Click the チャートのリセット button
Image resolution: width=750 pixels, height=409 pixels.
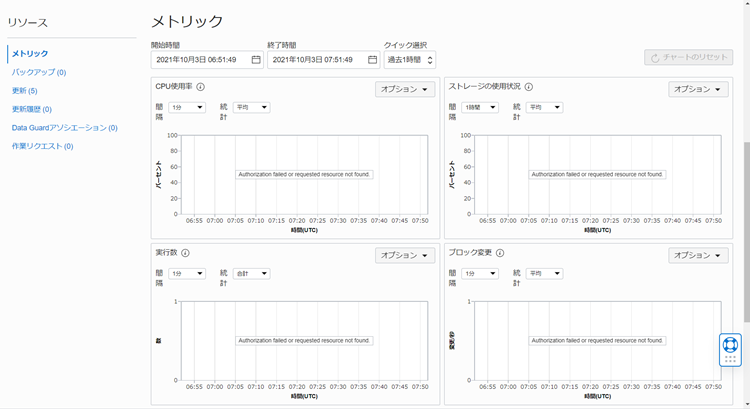689,58
